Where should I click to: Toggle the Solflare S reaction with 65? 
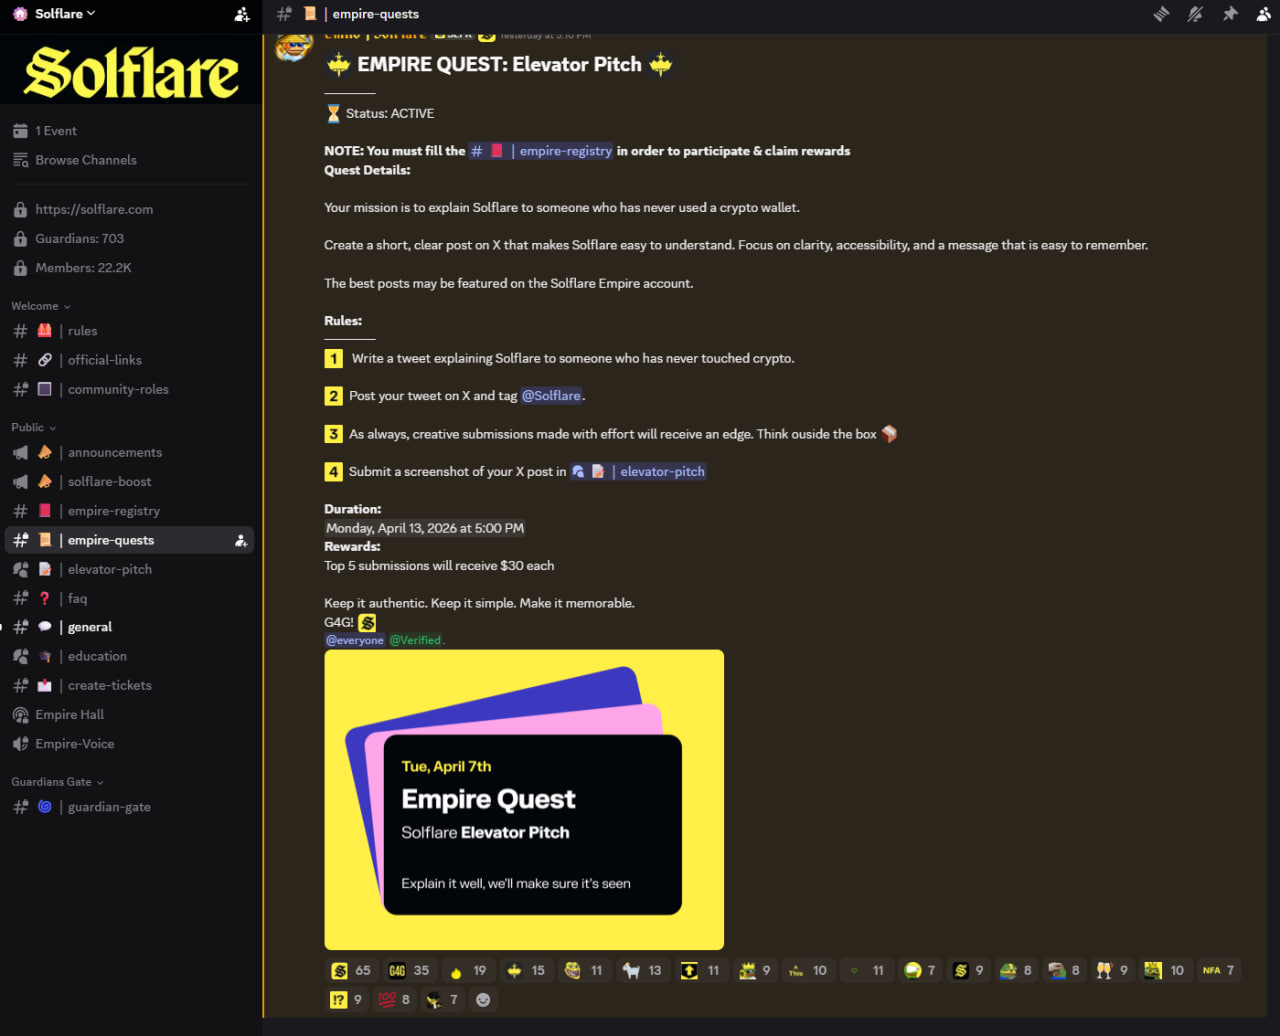pos(351,970)
